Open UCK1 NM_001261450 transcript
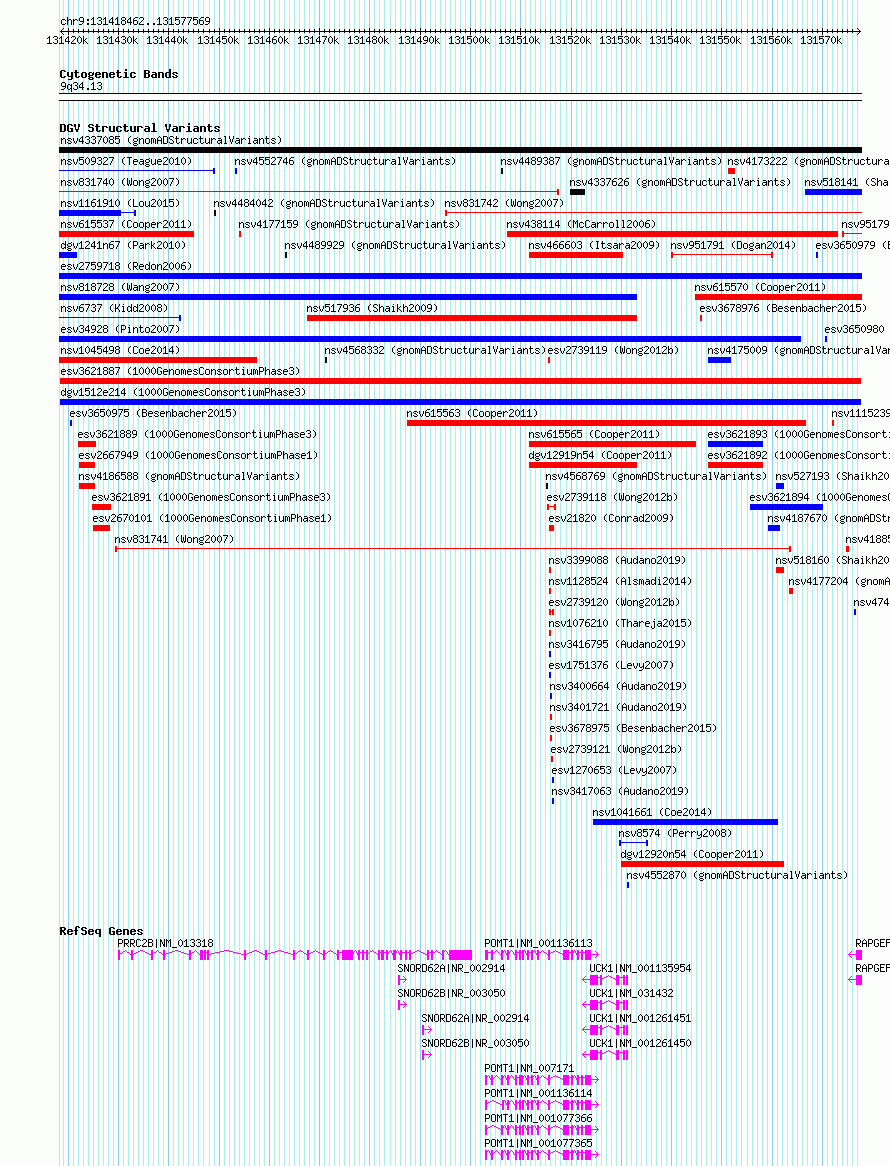The height and width of the screenshot is (1166, 890). [x=640, y=1043]
